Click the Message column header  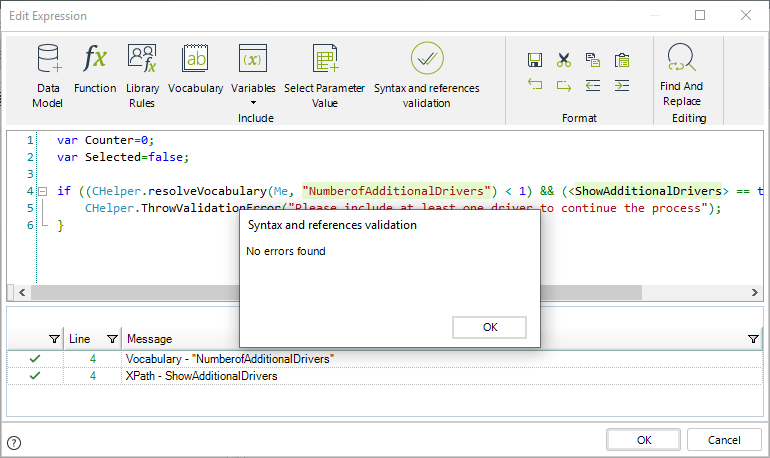[x=149, y=339]
